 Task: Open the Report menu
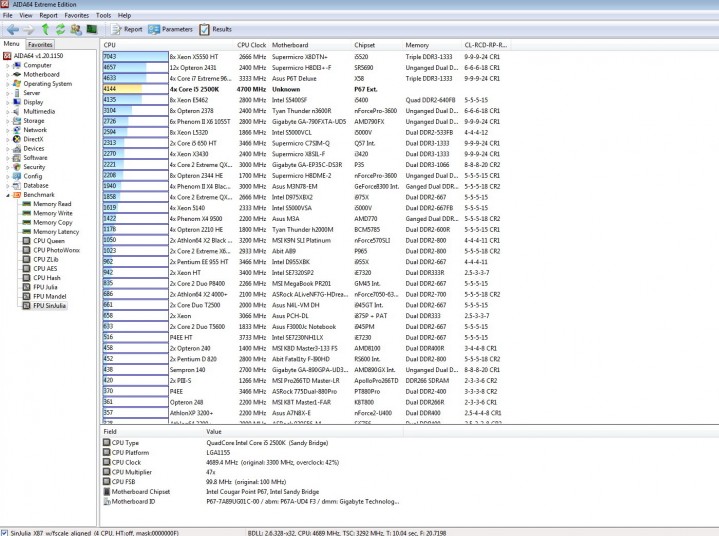48,15
